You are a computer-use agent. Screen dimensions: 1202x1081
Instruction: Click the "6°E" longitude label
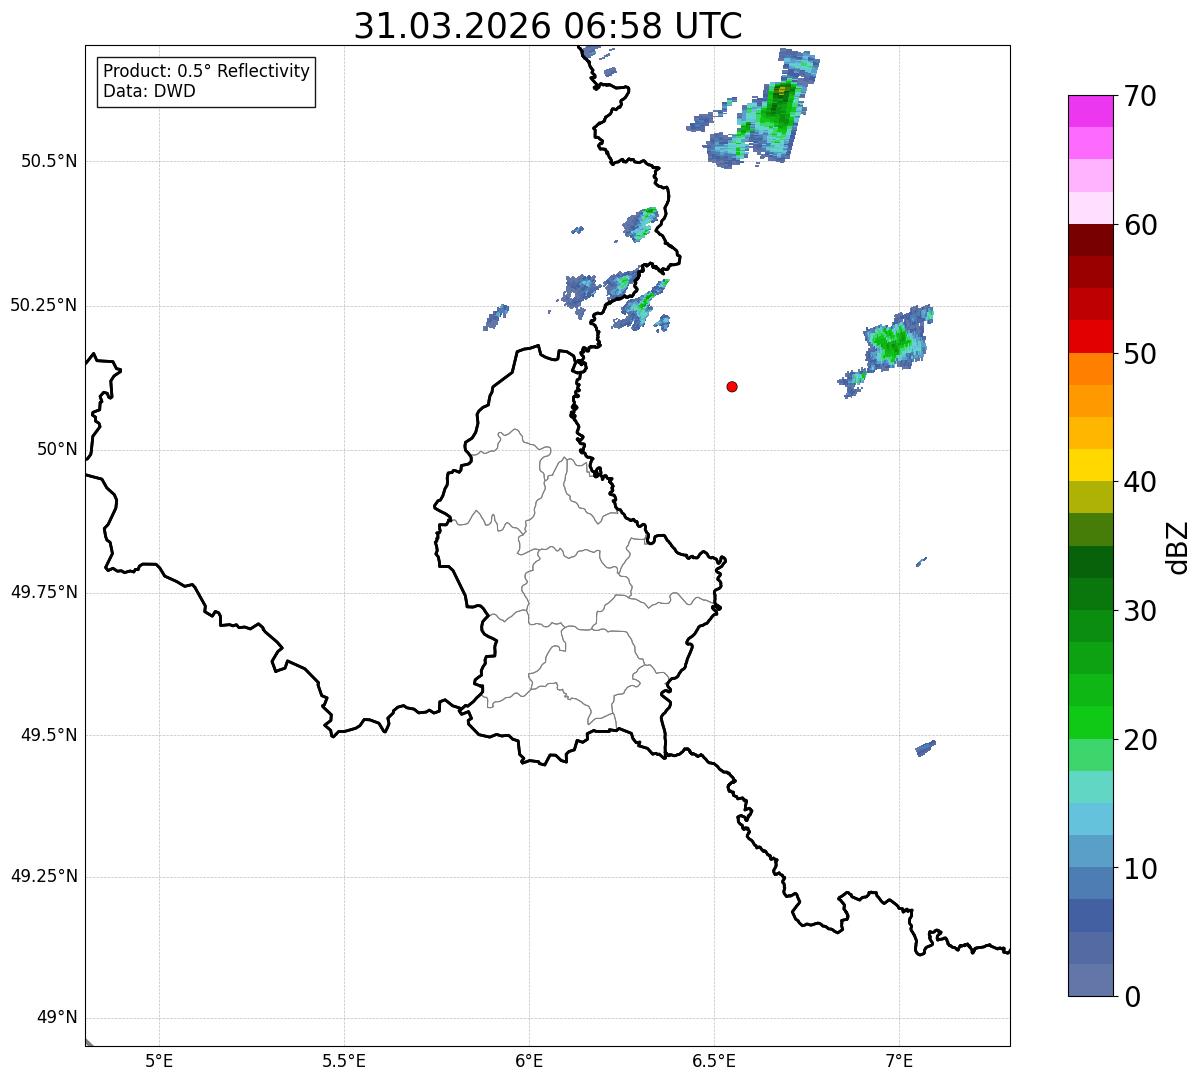(529, 1061)
